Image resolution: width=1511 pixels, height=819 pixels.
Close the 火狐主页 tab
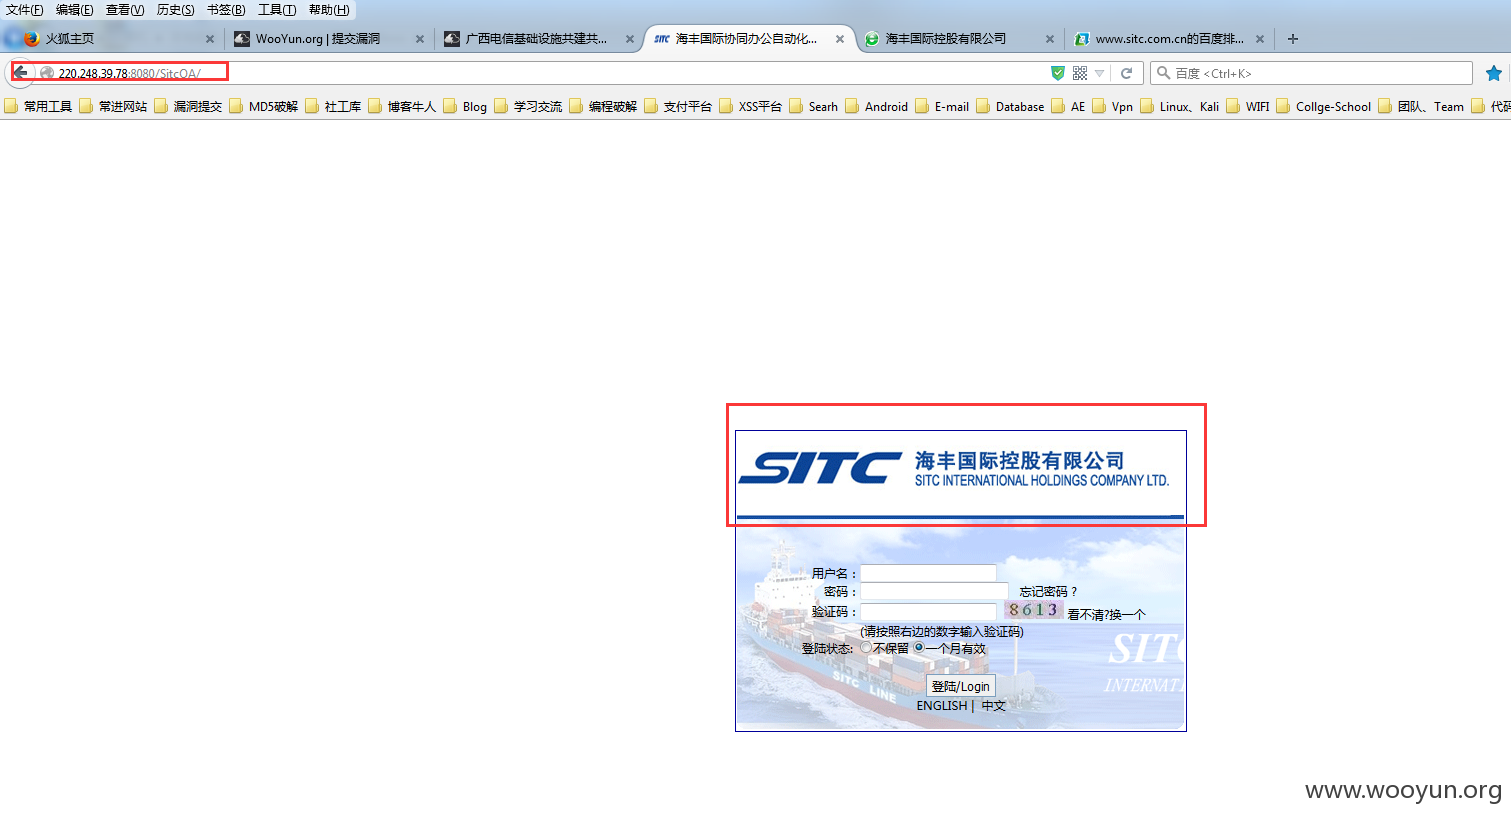point(210,39)
